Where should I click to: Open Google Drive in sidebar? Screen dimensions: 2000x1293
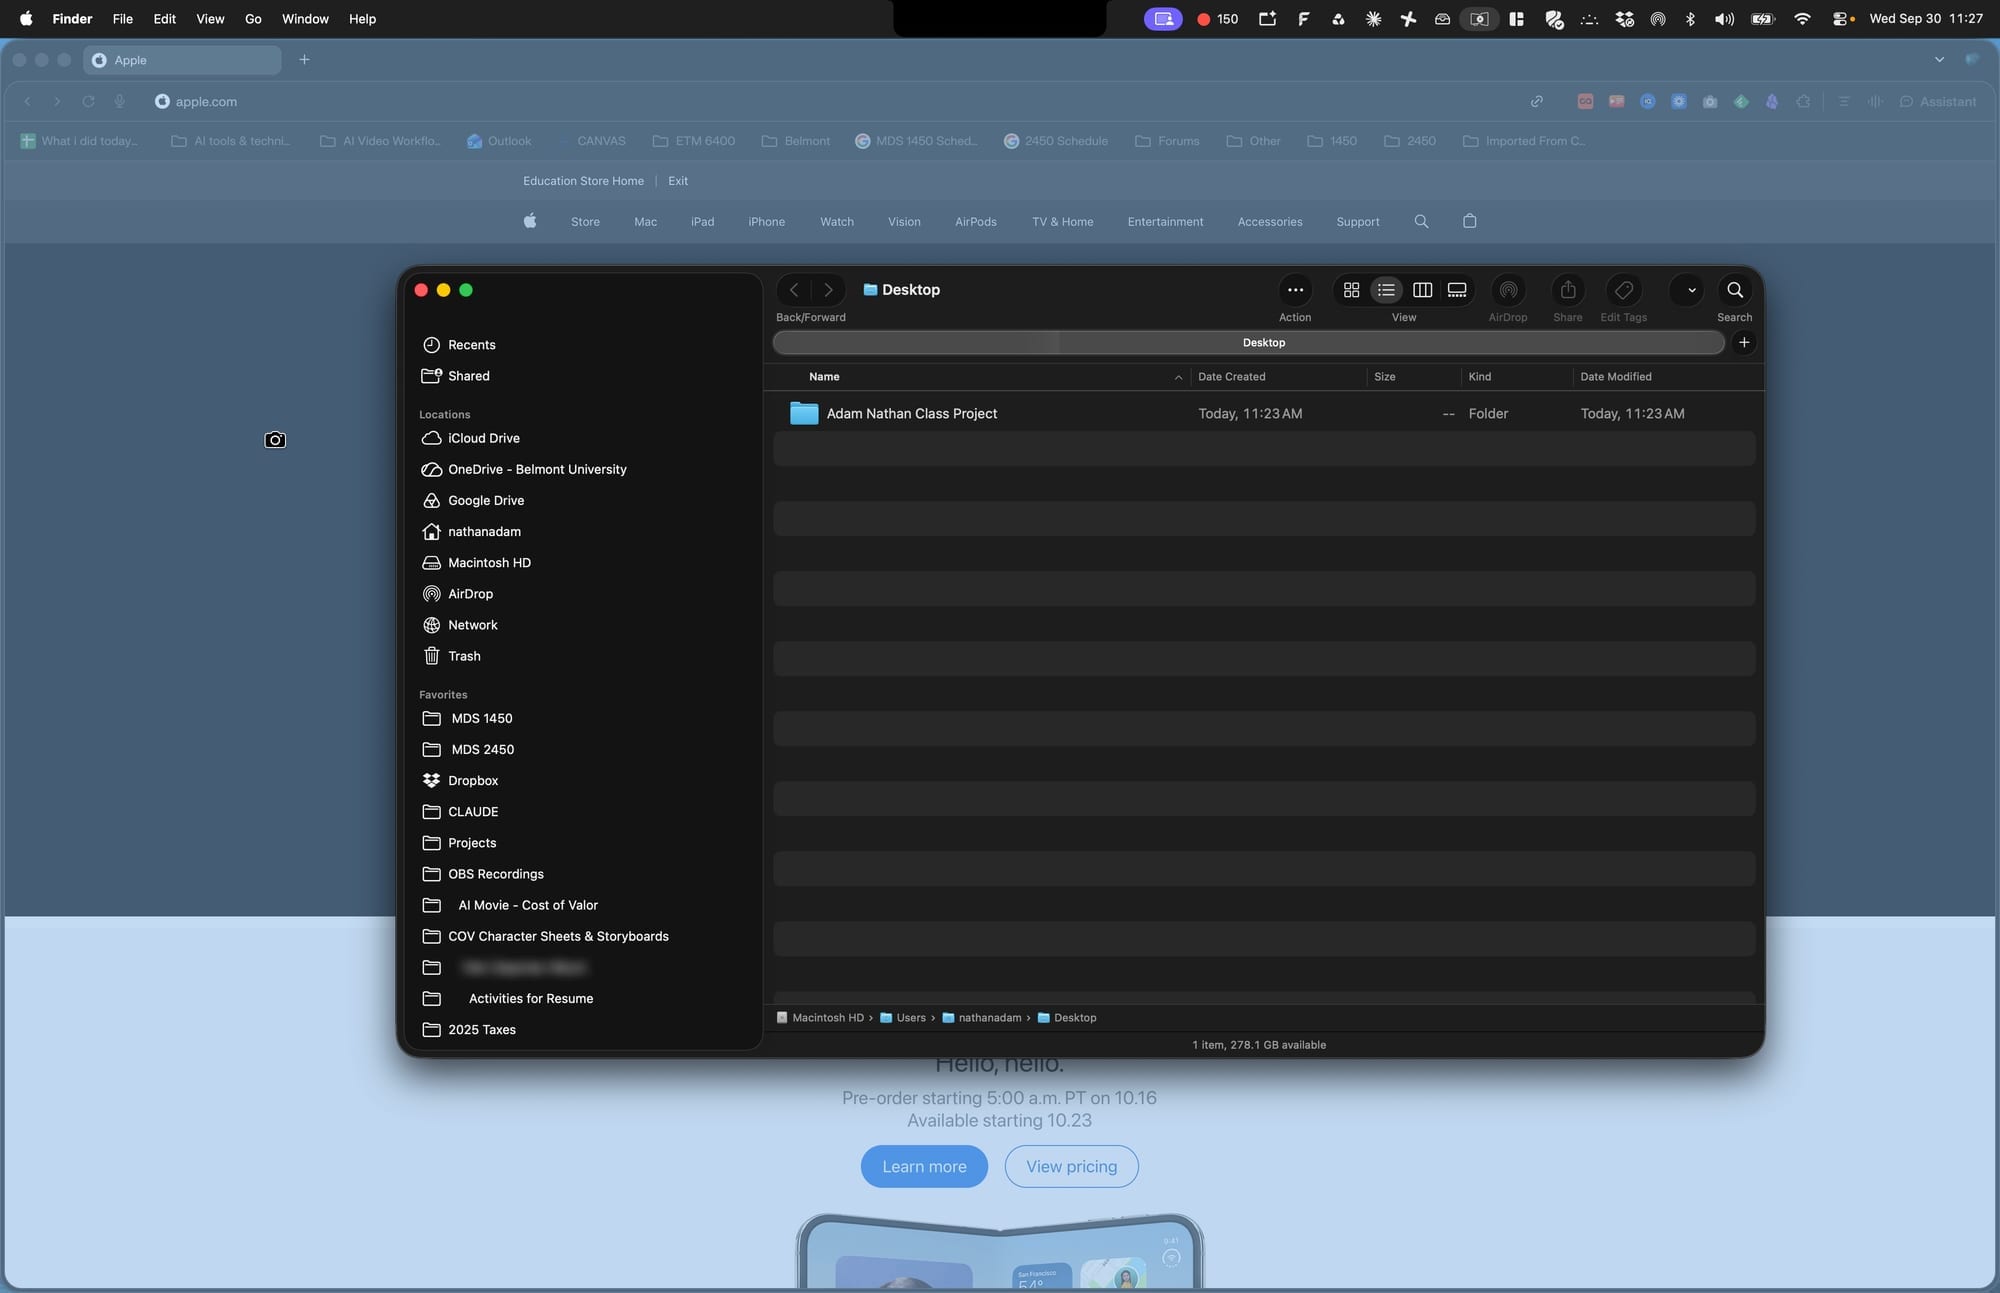[x=485, y=500]
